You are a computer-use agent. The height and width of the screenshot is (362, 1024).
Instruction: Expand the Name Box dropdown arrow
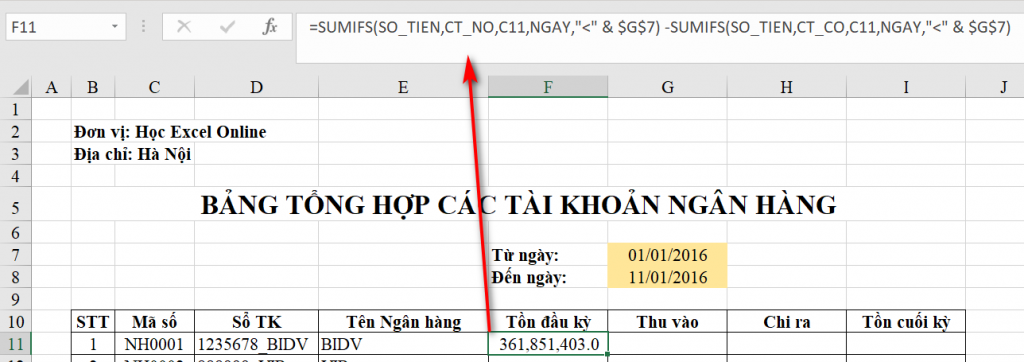tap(114, 27)
